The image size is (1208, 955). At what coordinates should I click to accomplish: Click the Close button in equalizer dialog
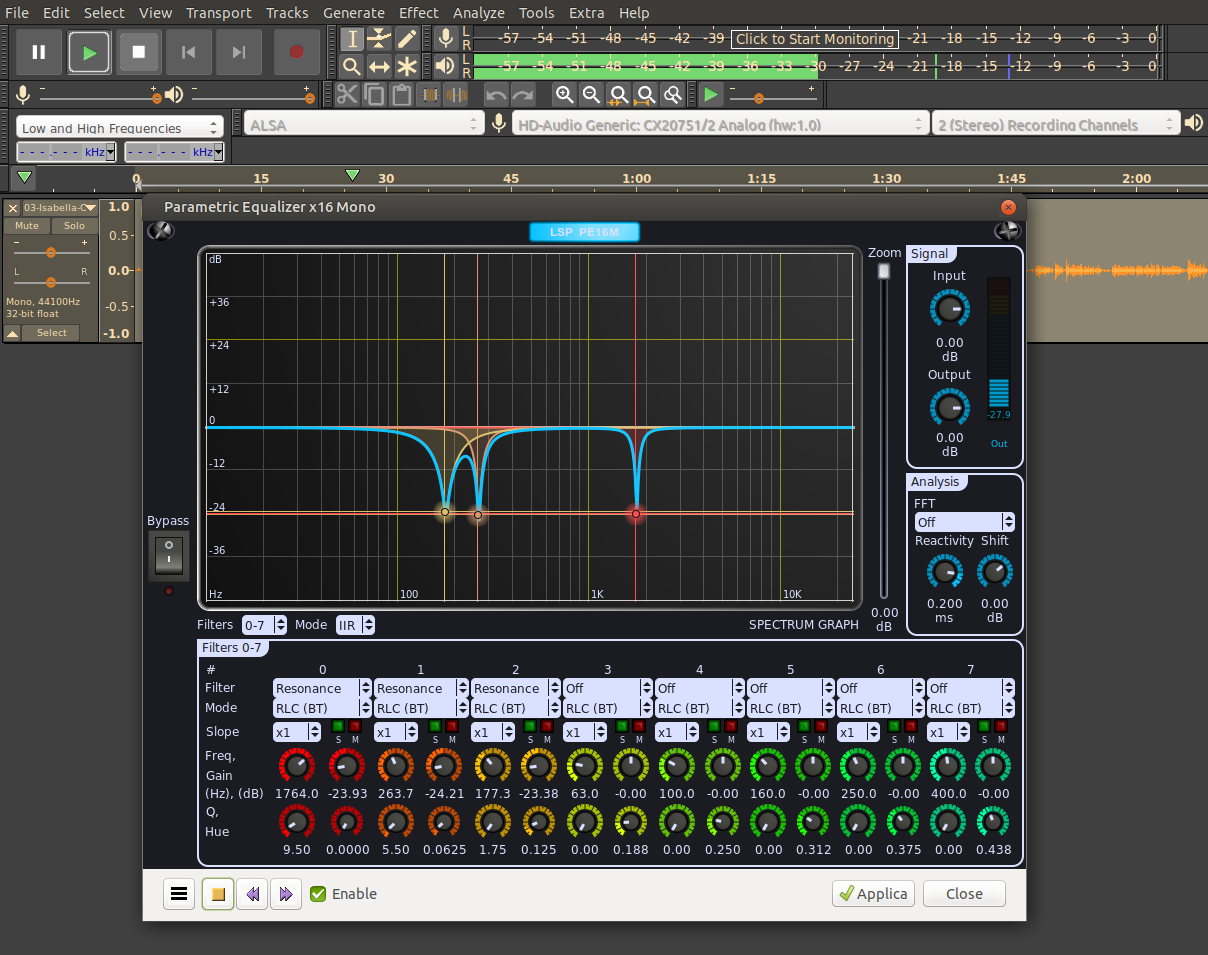coord(964,894)
